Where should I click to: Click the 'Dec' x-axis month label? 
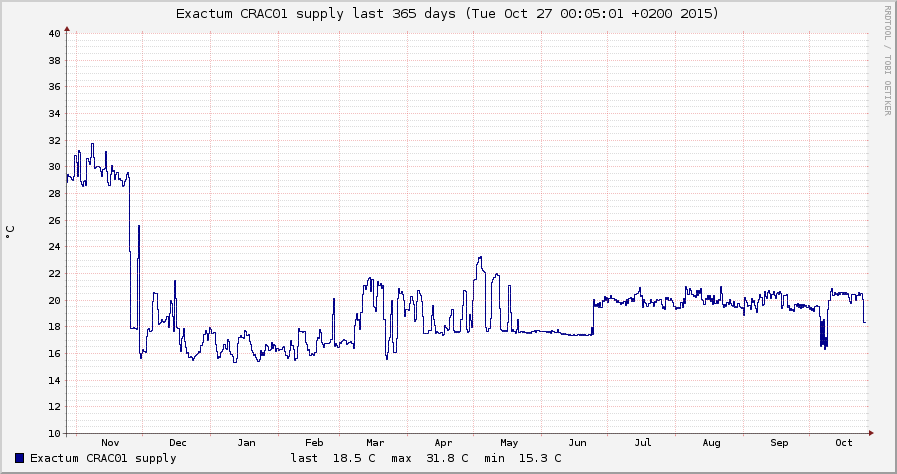click(178, 443)
